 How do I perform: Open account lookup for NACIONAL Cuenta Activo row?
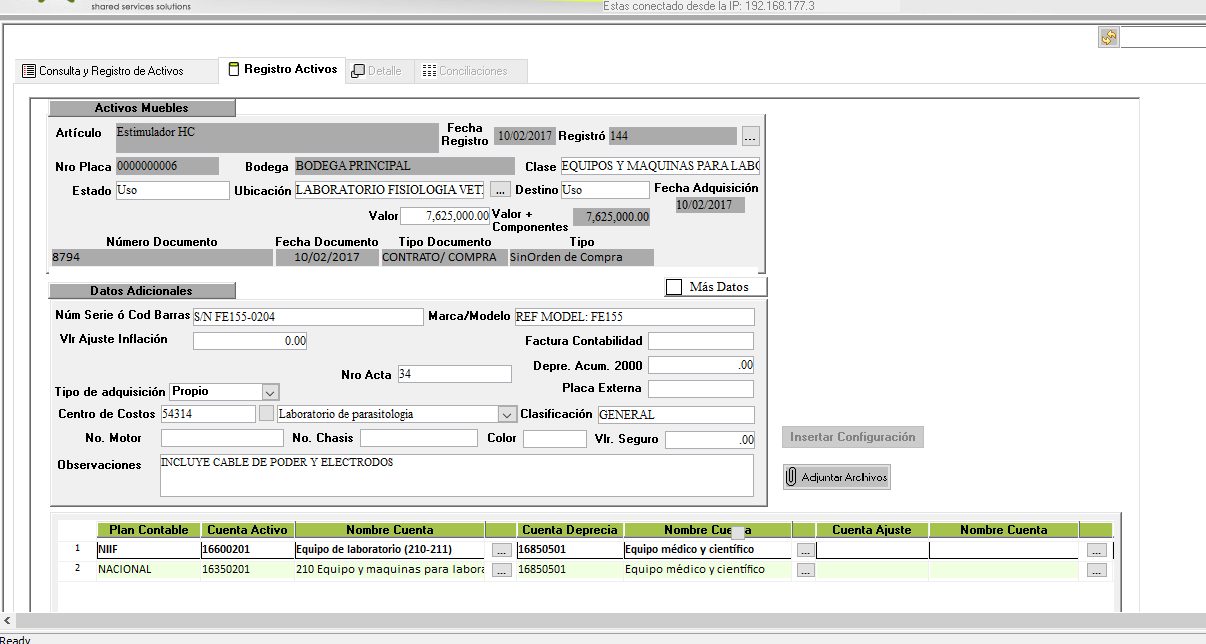tap(502, 570)
